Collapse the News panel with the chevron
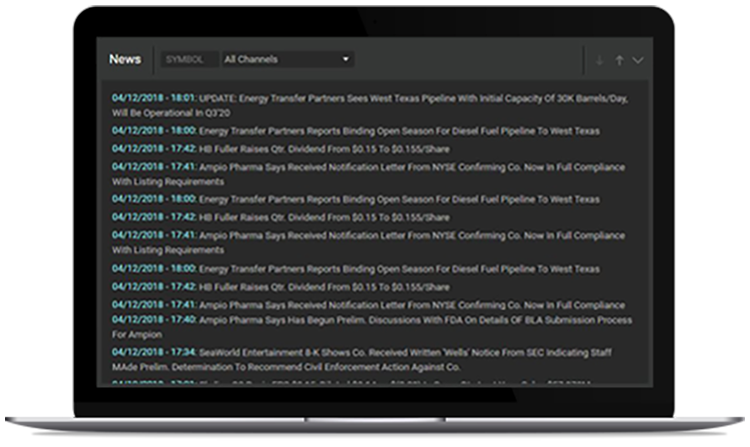The image size is (750, 447). (638, 60)
